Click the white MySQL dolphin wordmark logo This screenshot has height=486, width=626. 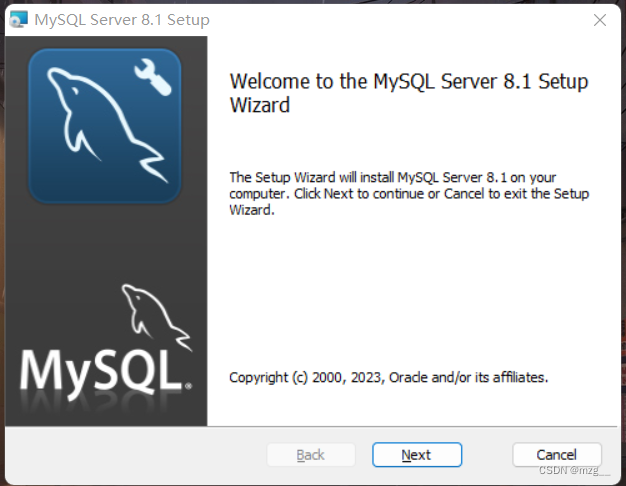106,343
